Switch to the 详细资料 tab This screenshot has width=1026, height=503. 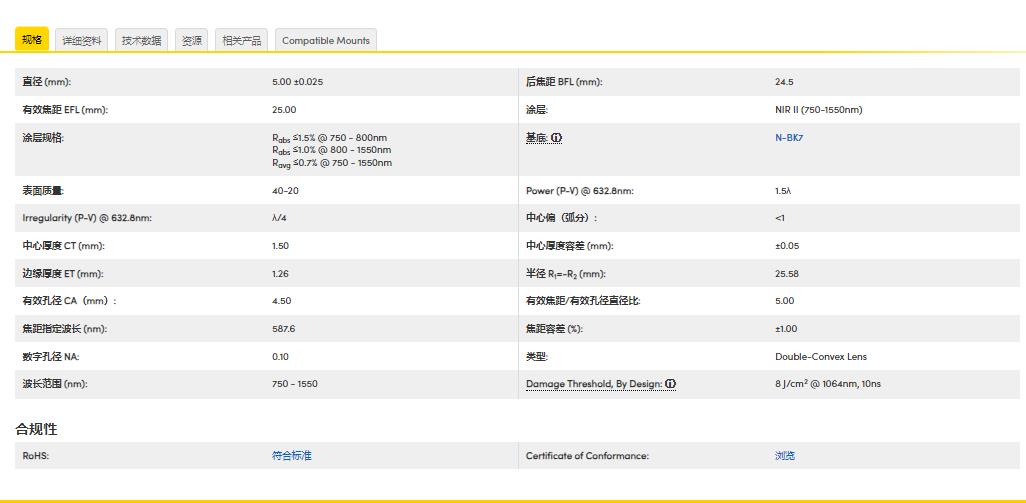click(x=82, y=41)
